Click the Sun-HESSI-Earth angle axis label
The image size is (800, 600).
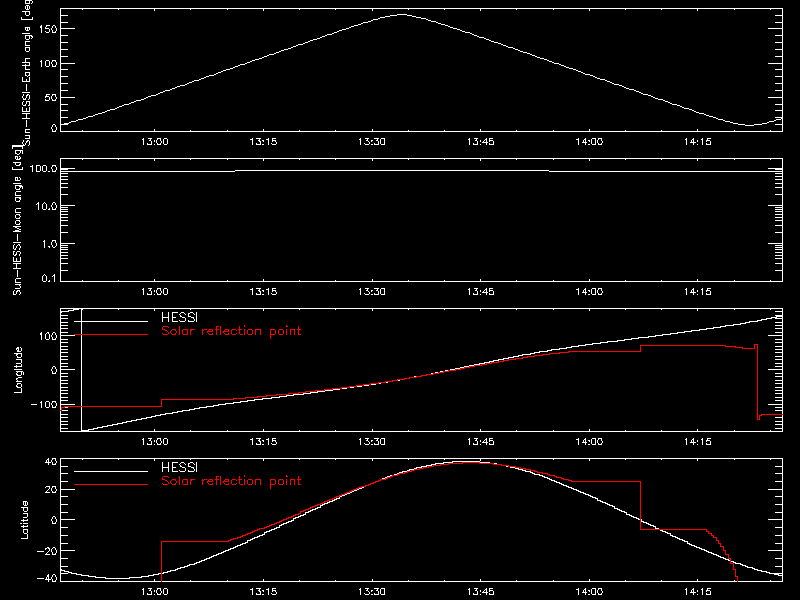point(27,71)
